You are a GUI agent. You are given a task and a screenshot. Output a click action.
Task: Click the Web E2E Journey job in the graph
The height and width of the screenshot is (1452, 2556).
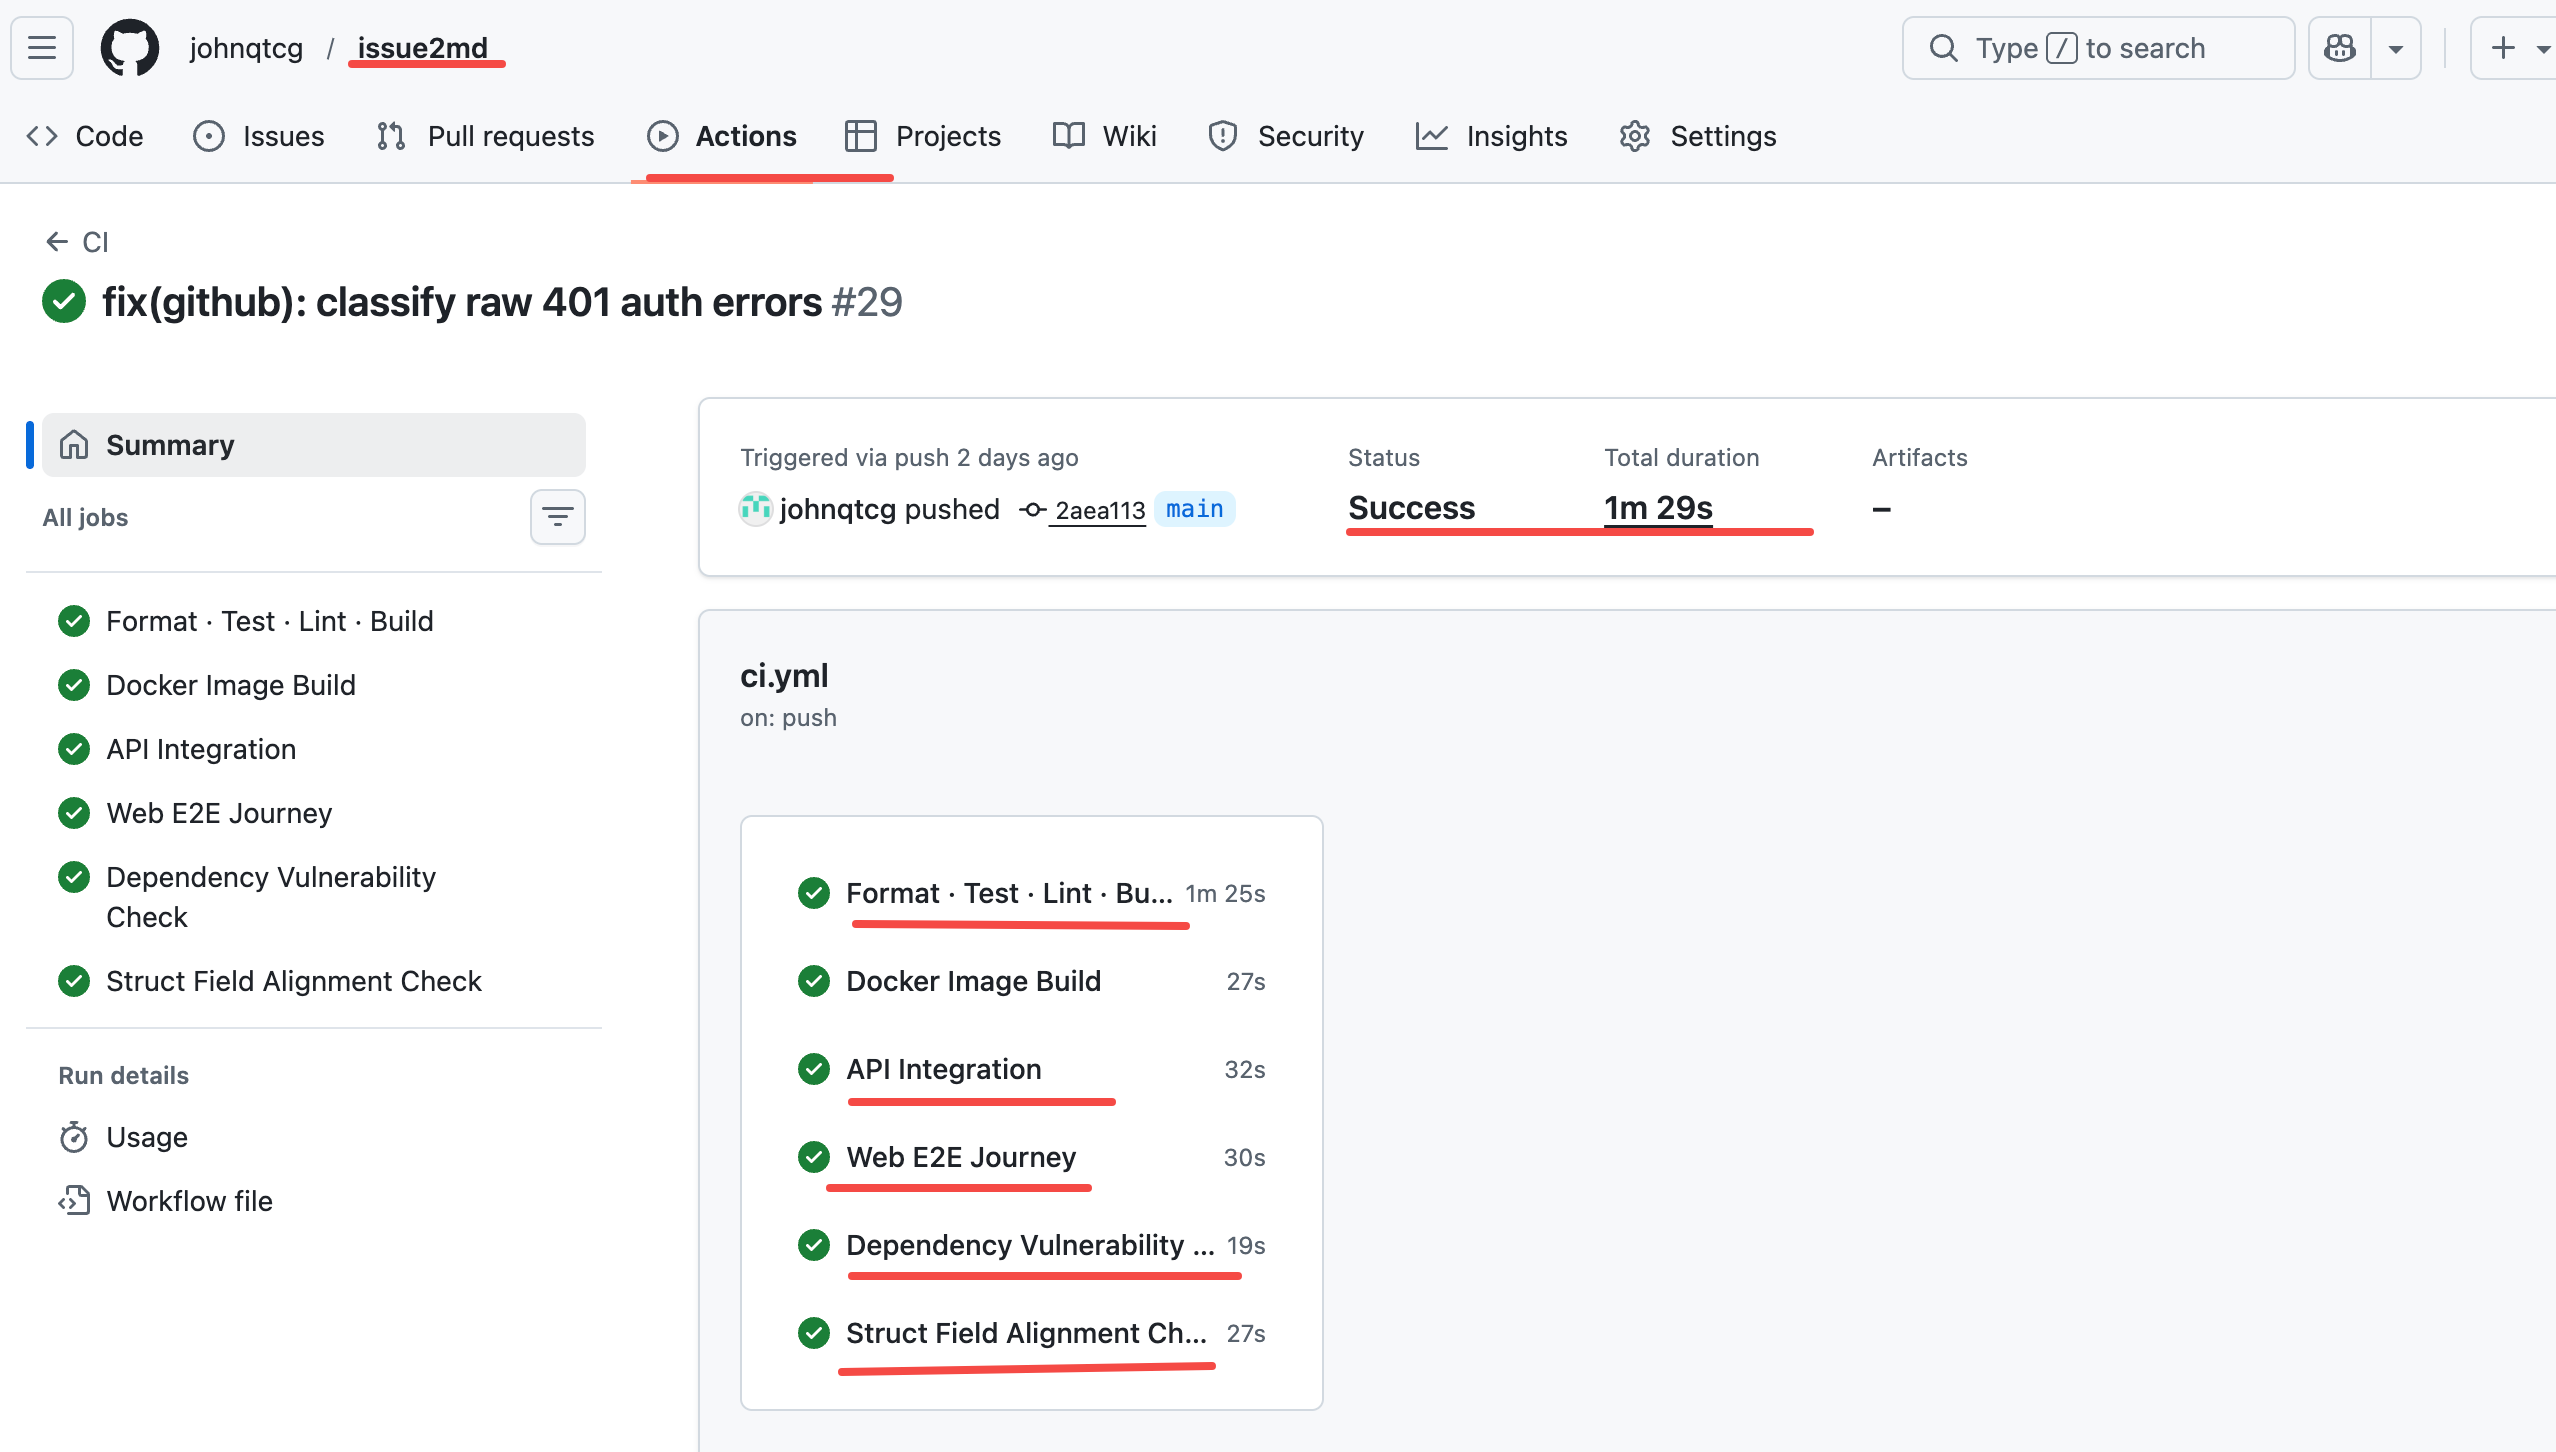tap(961, 1157)
